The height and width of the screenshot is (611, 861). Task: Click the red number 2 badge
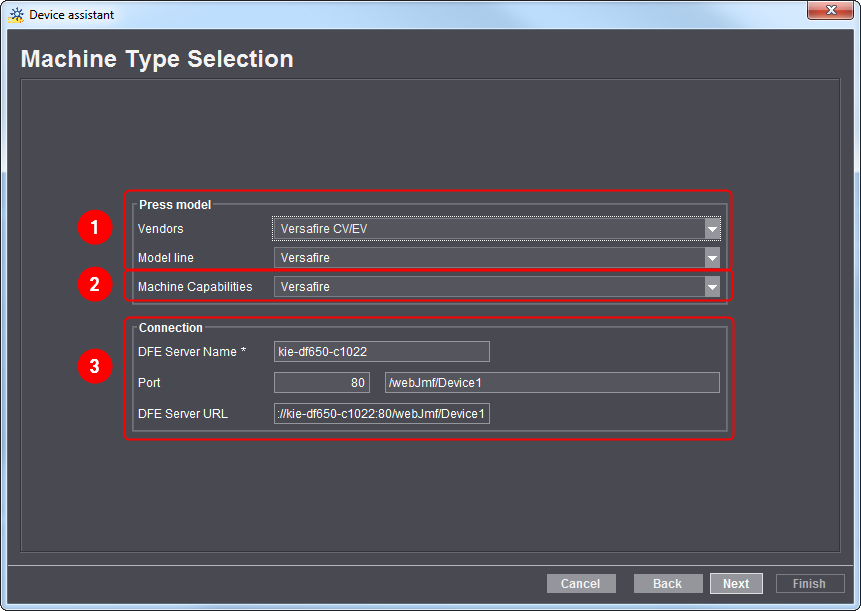[x=94, y=285]
